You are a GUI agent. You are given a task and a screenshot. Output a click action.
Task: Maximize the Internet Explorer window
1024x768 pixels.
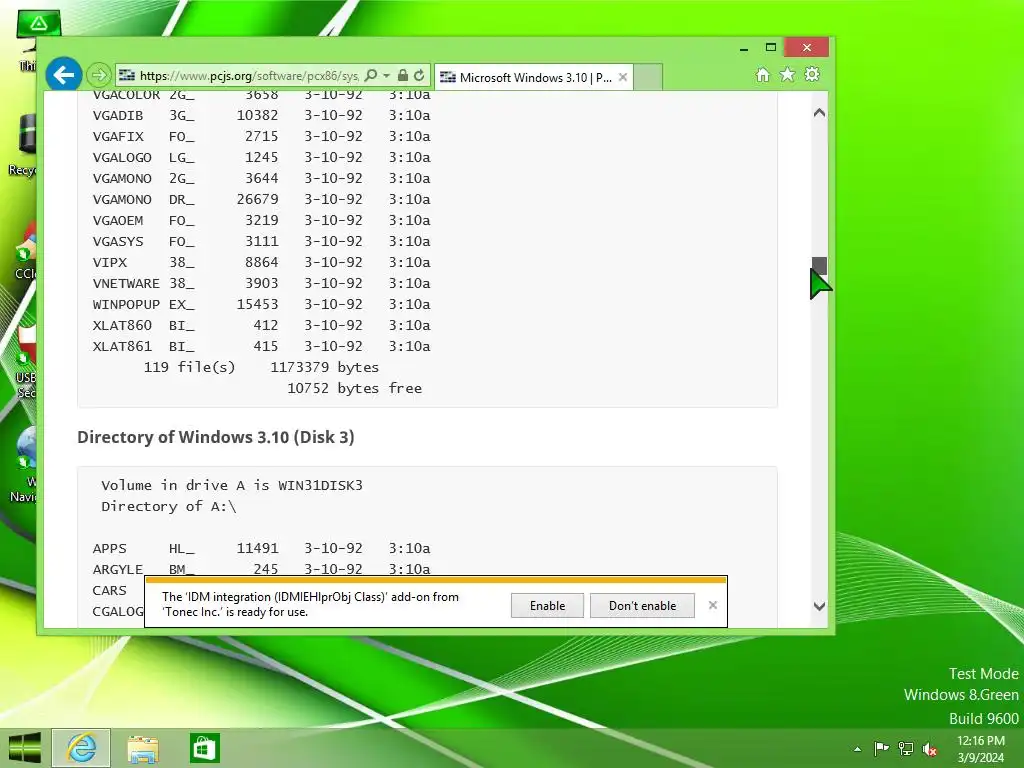pyautogui.click(x=771, y=48)
